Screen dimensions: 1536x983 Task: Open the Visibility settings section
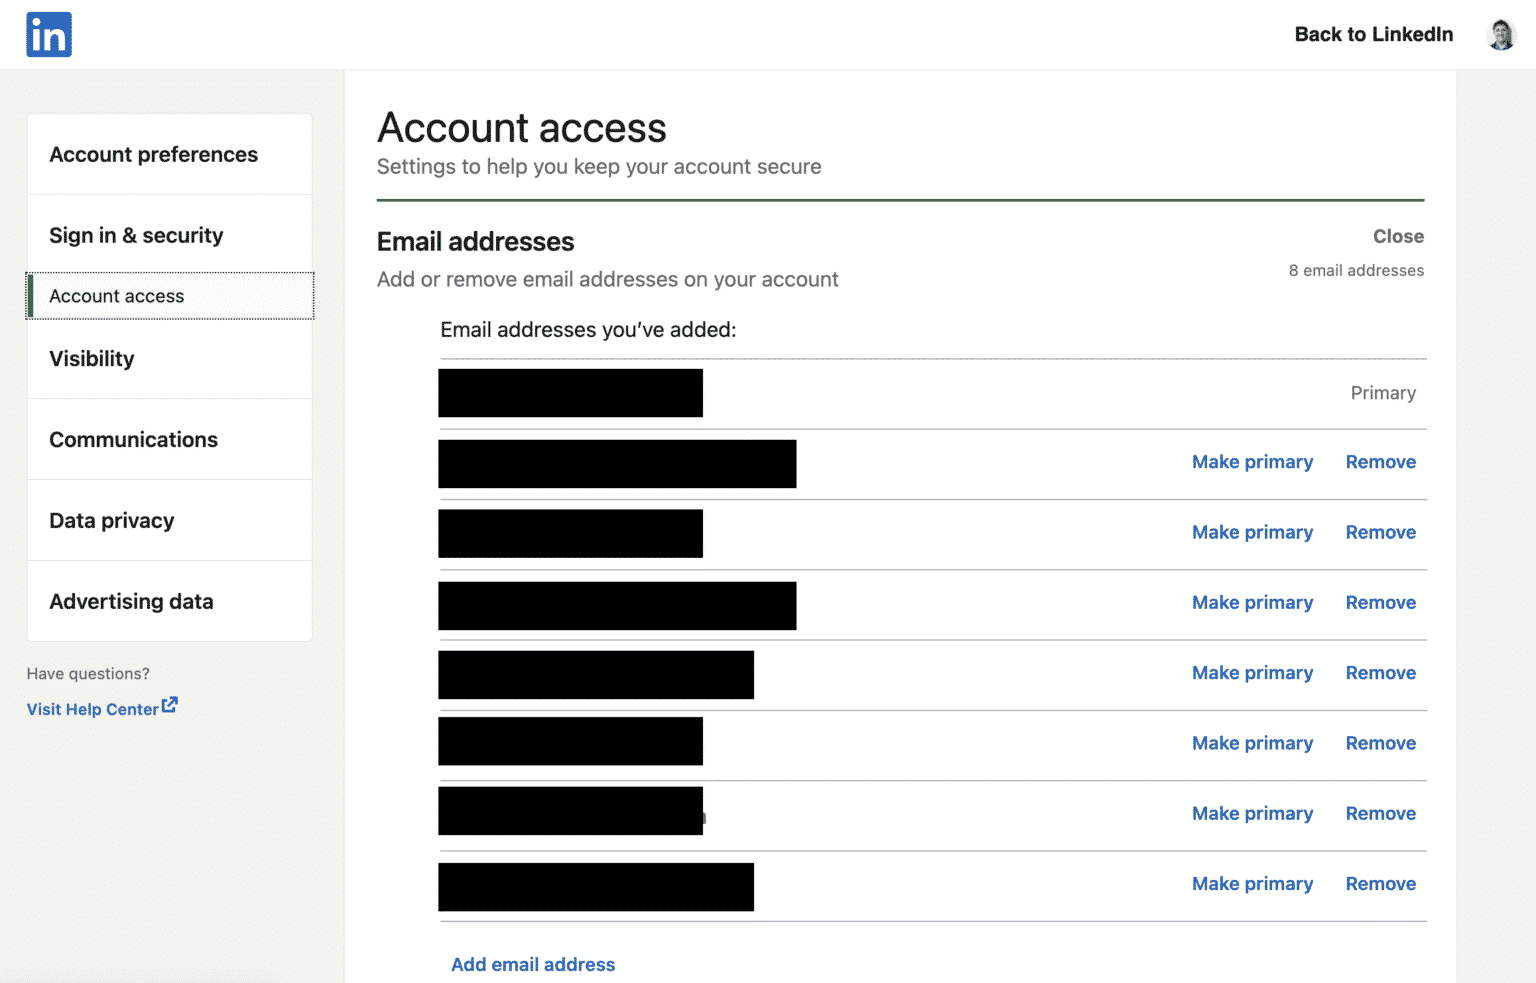pyautogui.click(x=92, y=358)
